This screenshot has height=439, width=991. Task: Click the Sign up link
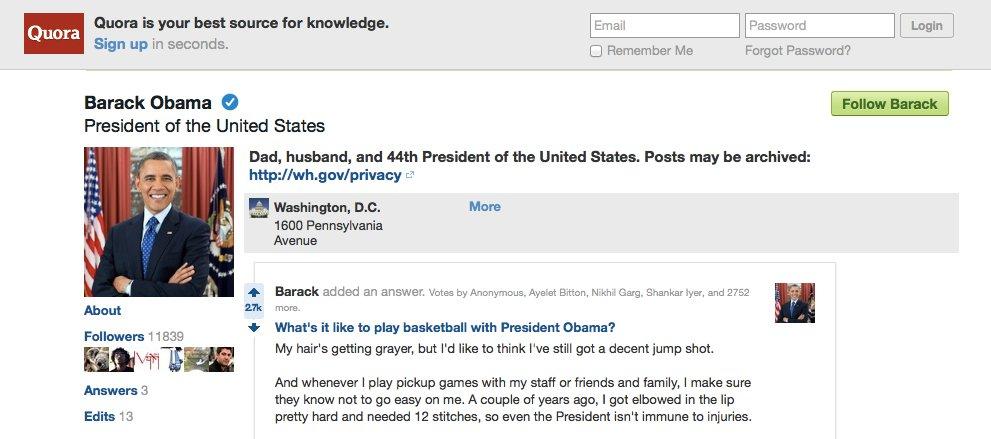121,44
